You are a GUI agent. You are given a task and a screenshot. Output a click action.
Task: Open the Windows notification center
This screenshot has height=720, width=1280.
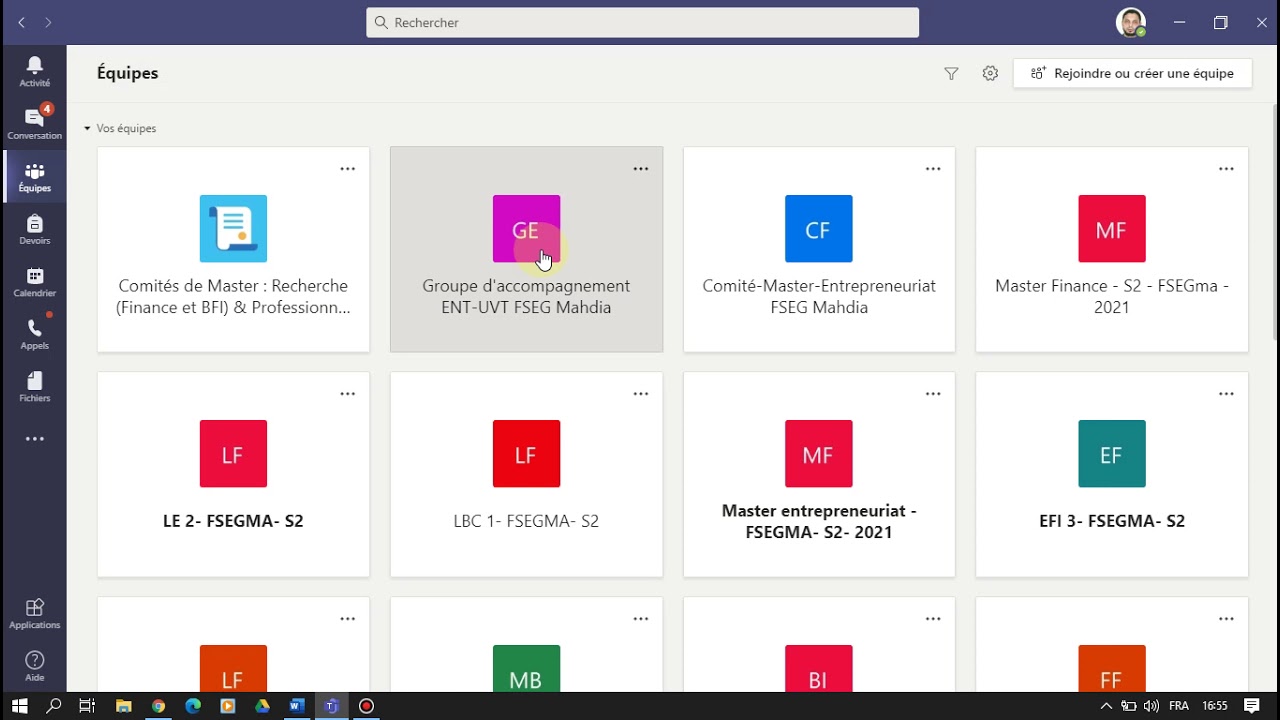coord(1251,706)
